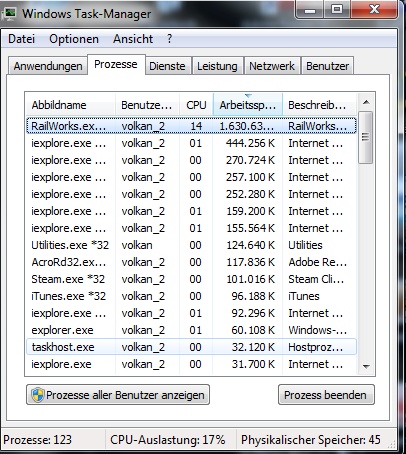Click Prozesse aller Benutzer anzeigen button
The height and width of the screenshot is (454, 406).
(118, 395)
